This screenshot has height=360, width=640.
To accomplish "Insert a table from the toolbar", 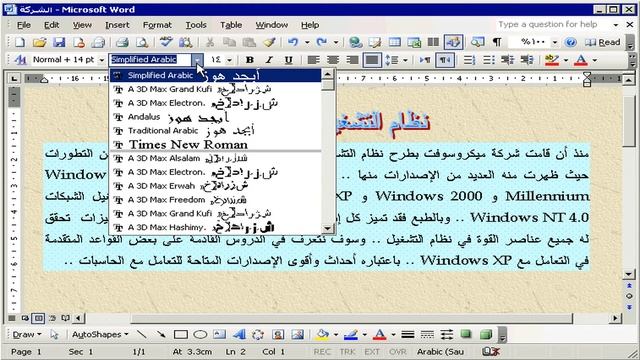I will coord(395,42).
